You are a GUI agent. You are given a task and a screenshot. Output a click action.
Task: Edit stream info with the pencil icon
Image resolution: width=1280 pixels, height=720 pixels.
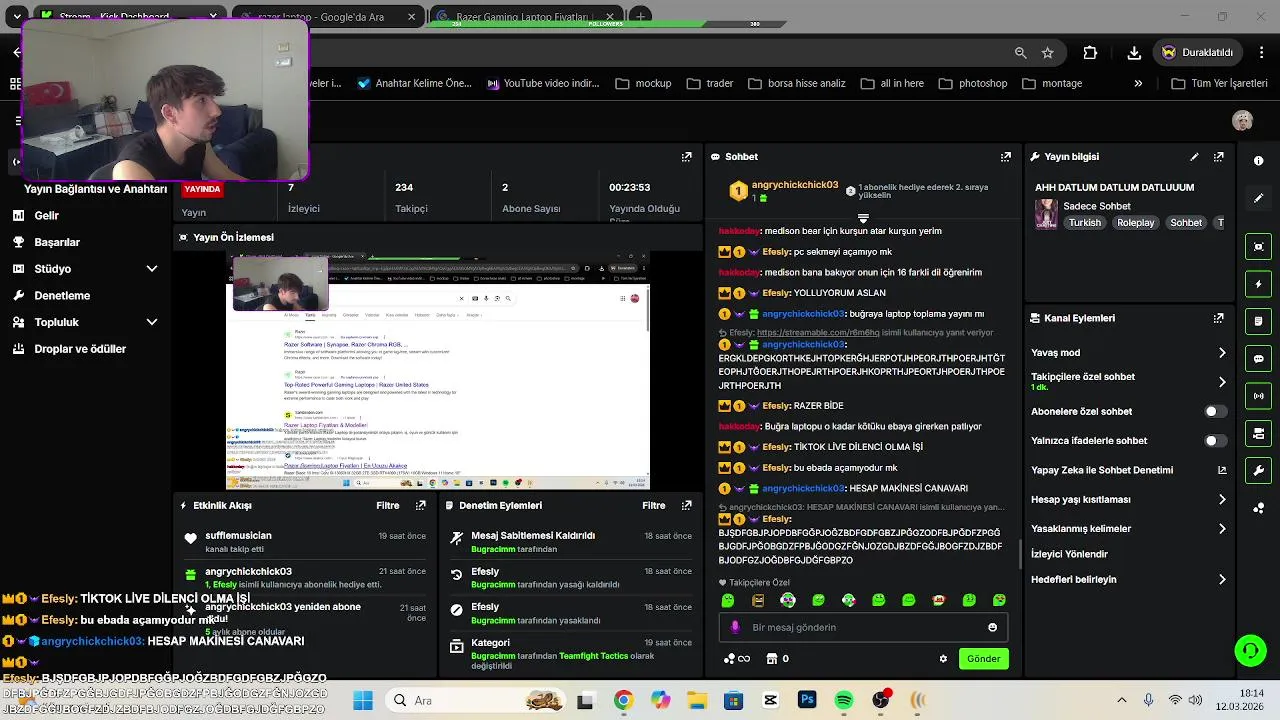(x=1194, y=157)
